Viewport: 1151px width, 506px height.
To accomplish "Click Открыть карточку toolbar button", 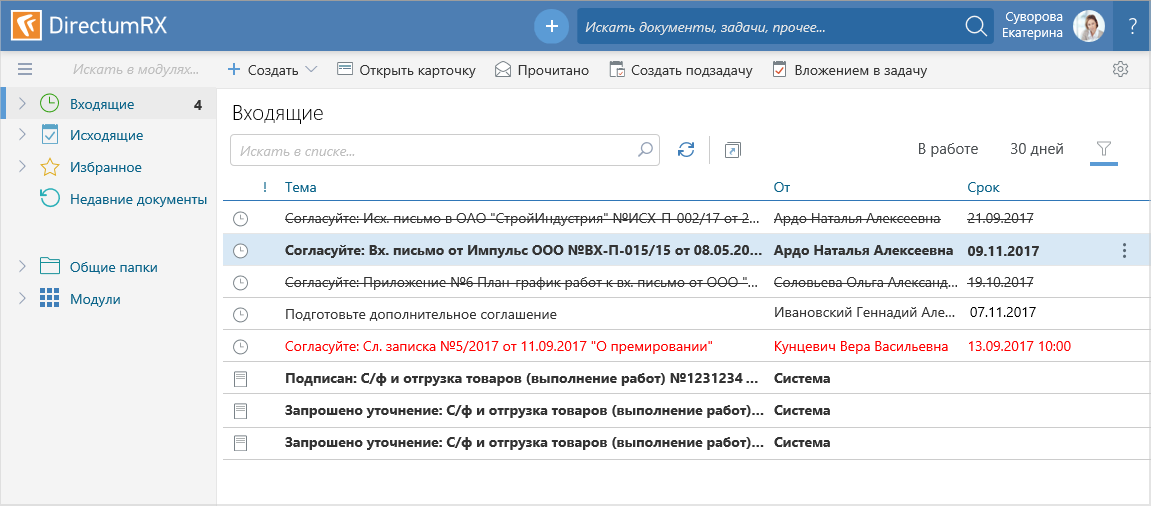I will (406, 70).
